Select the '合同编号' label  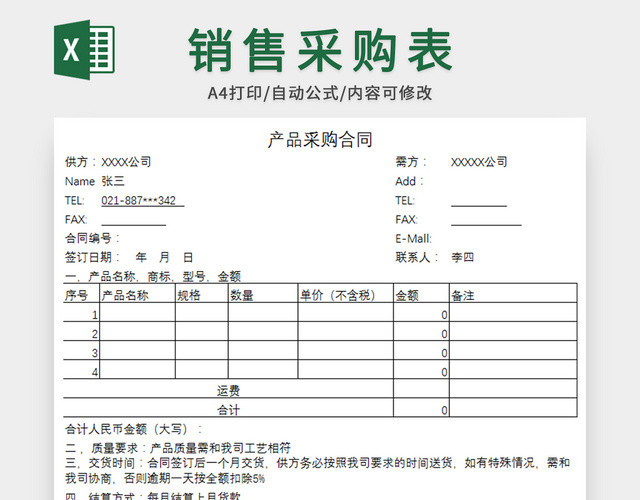pos(92,238)
